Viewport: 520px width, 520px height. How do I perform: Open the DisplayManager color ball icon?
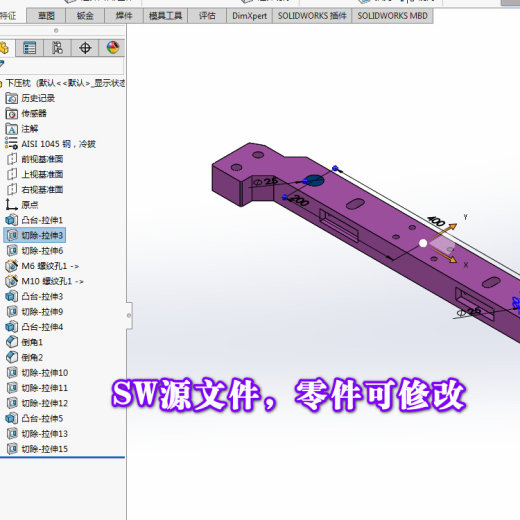point(113,48)
